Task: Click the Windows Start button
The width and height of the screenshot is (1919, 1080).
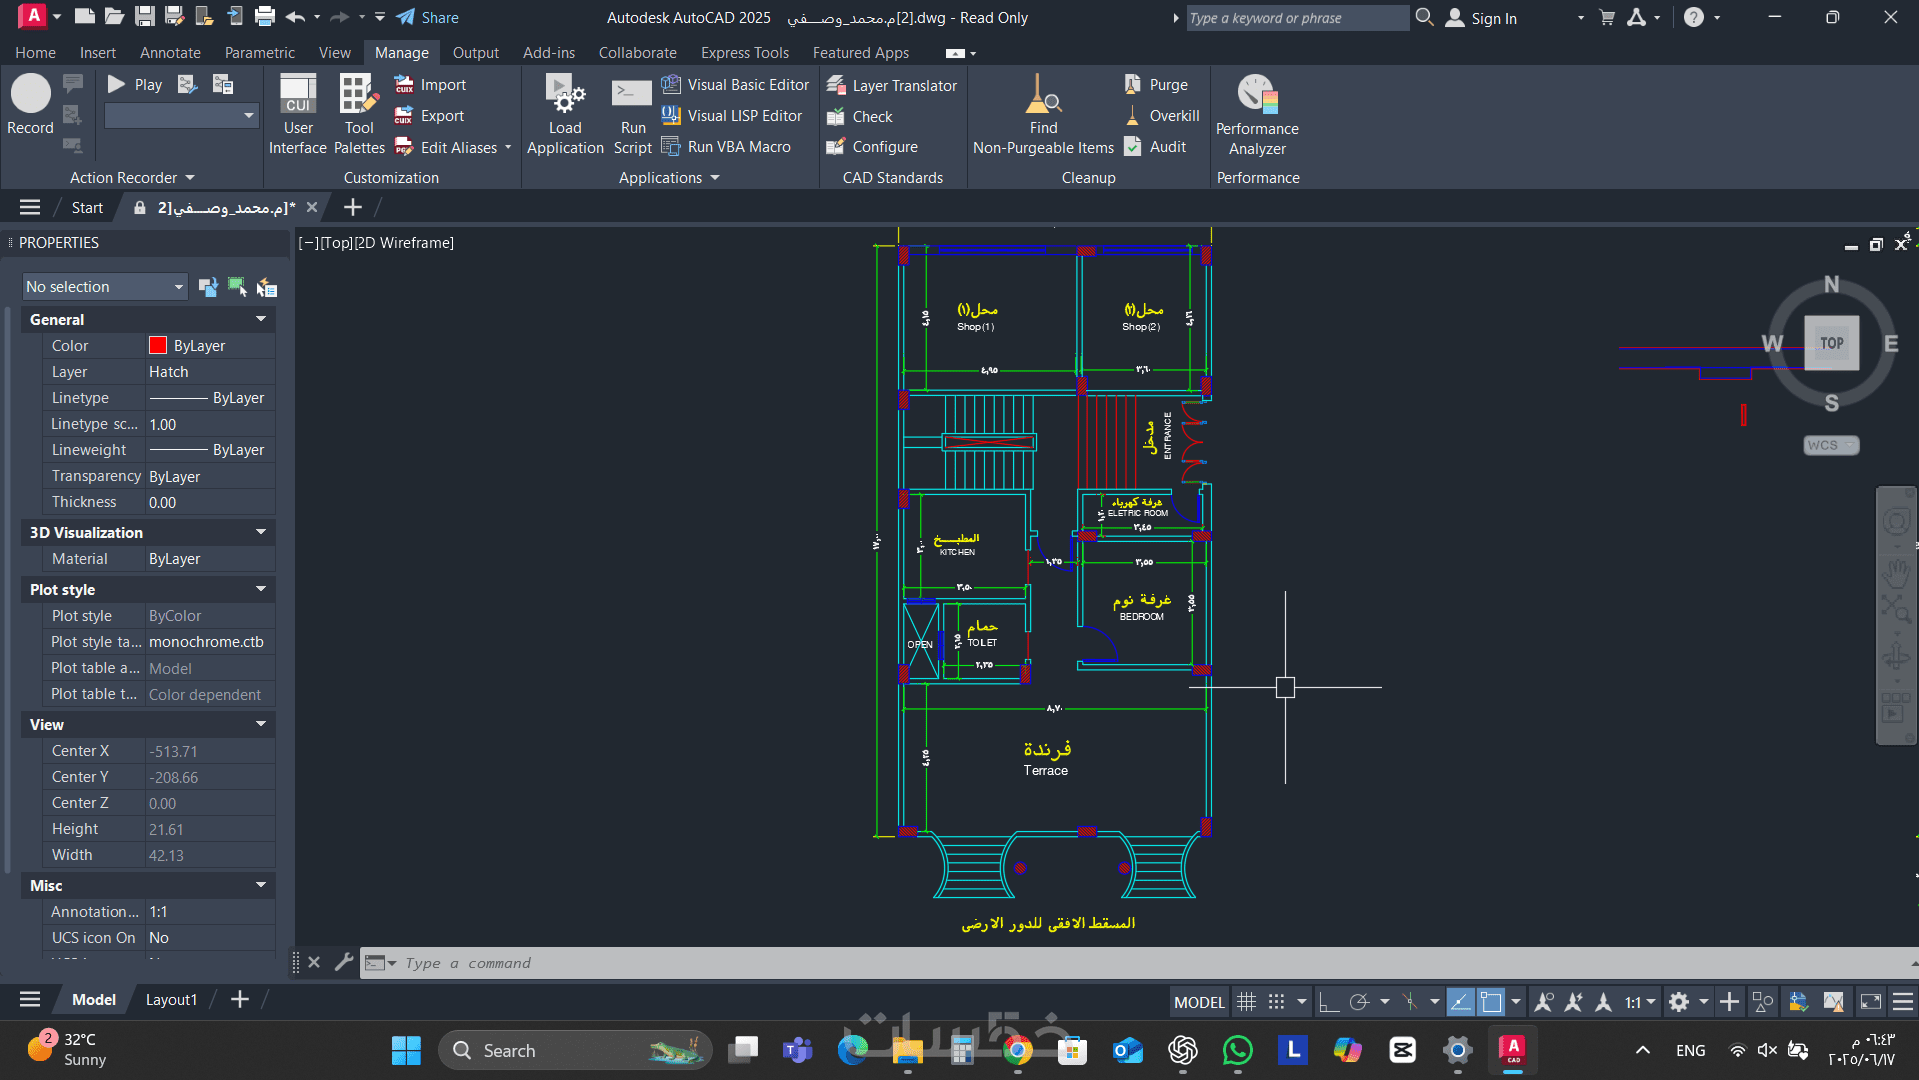Action: tap(406, 1050)
